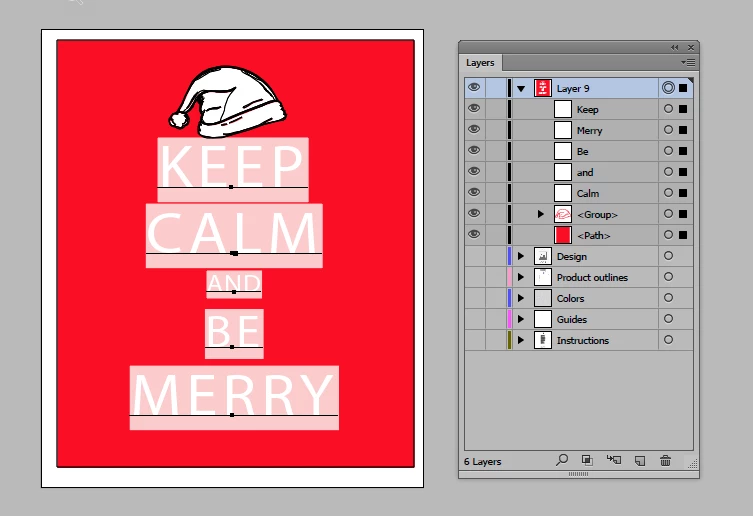This screenshot has height=516, width=753.
Task: Open the Layers panel flyout menu
Action: pos(688,62)
